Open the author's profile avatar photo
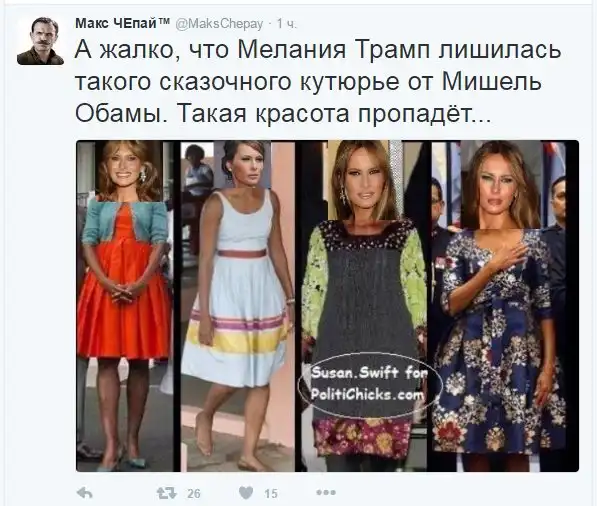 pyautogui.click(x=40, y=41)
